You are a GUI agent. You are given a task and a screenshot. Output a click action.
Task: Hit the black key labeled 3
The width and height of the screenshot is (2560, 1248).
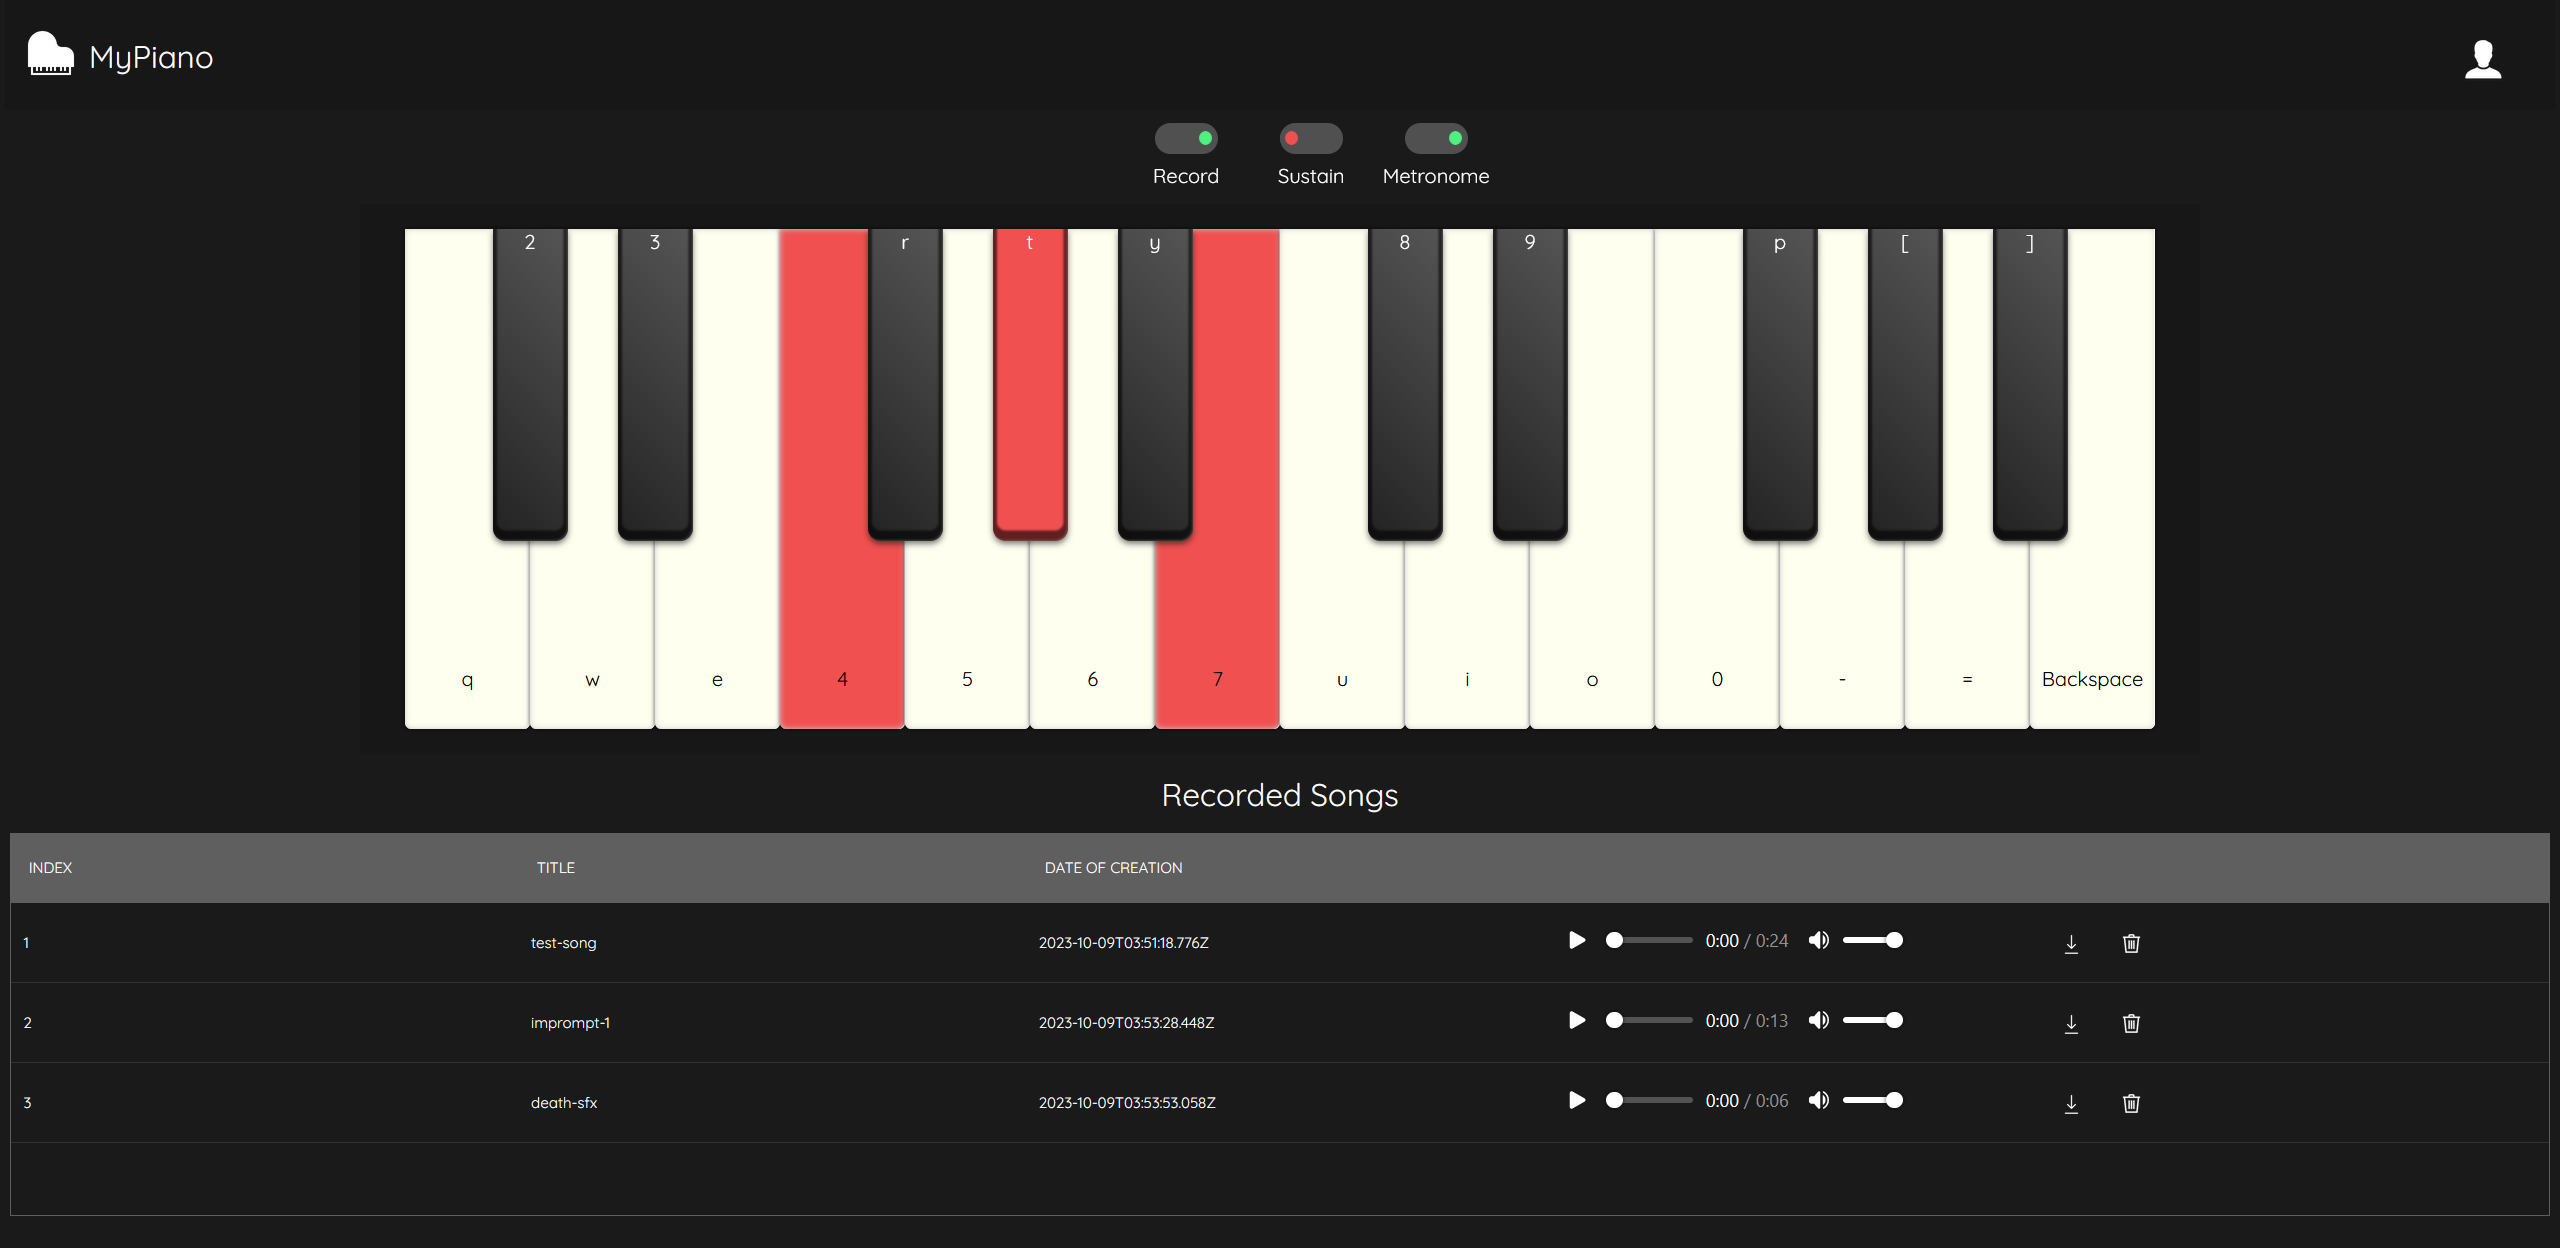(655, 384)
